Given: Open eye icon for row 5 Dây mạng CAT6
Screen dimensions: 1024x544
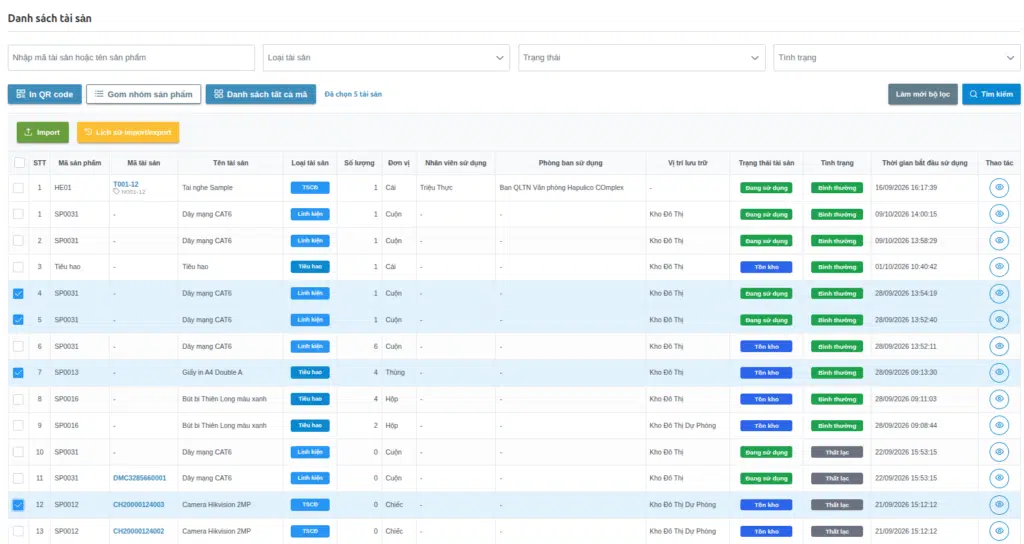Looking at the screenshot, I should tap(999, 319).
